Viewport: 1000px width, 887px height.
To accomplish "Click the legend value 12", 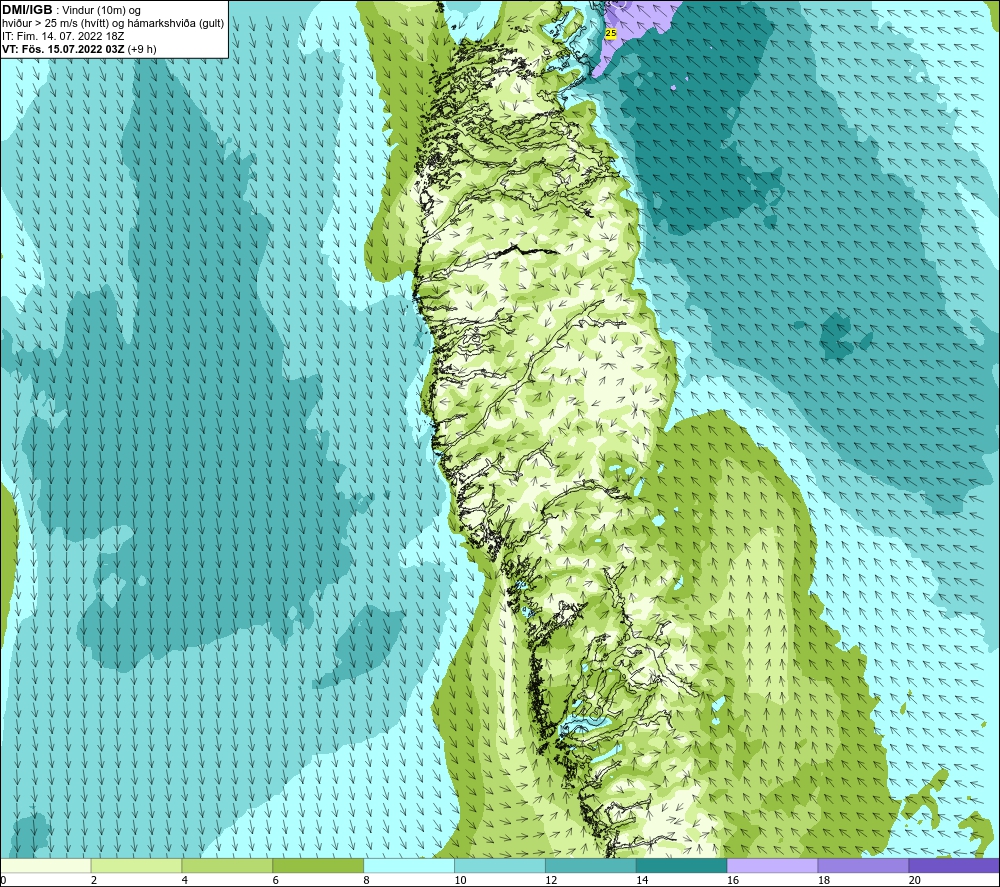I will point(551,880).
